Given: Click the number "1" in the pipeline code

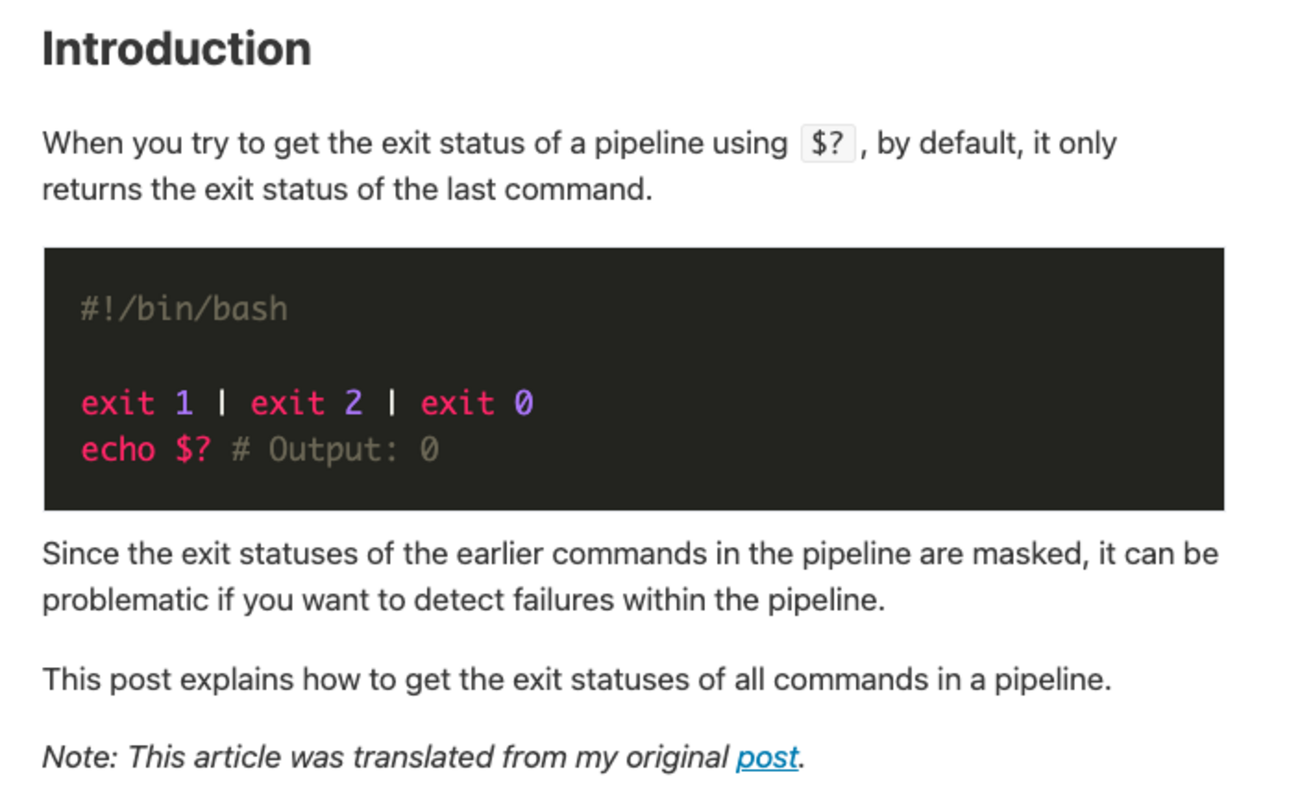Looking at the screenshot, I should (x=184, y=403).
